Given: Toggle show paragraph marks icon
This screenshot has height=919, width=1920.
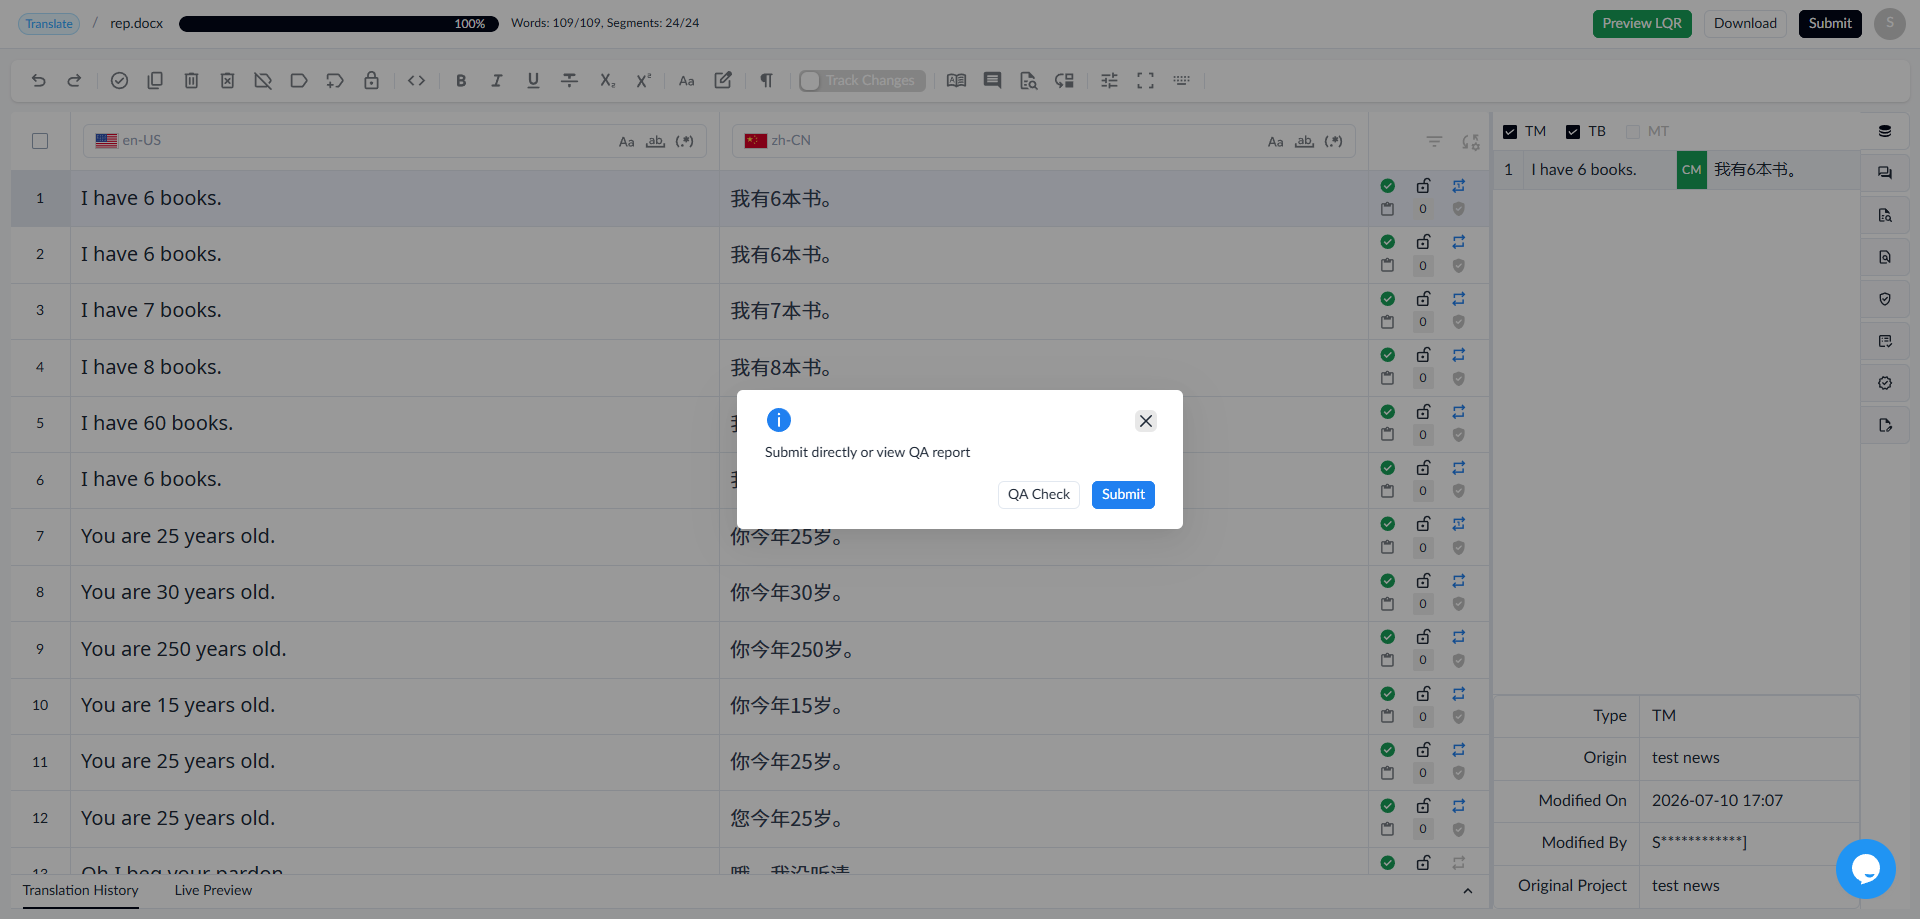Looking at the screenshot, I should pos(766,80).
